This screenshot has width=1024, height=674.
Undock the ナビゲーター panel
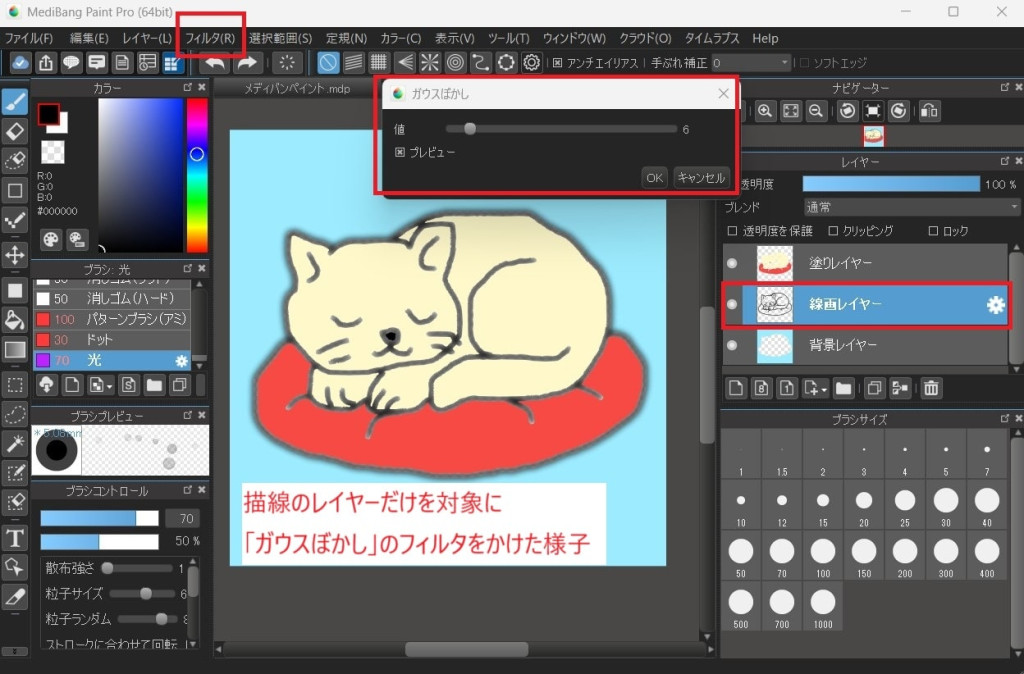coord(1004,87)
